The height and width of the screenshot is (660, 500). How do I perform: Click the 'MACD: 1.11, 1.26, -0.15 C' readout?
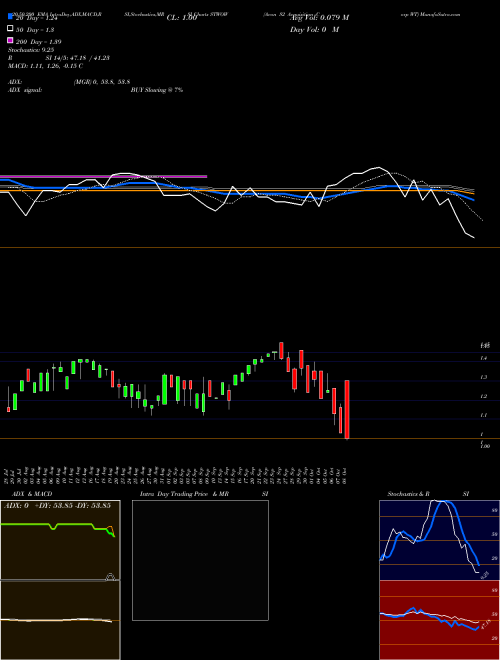tap(45, 66)
